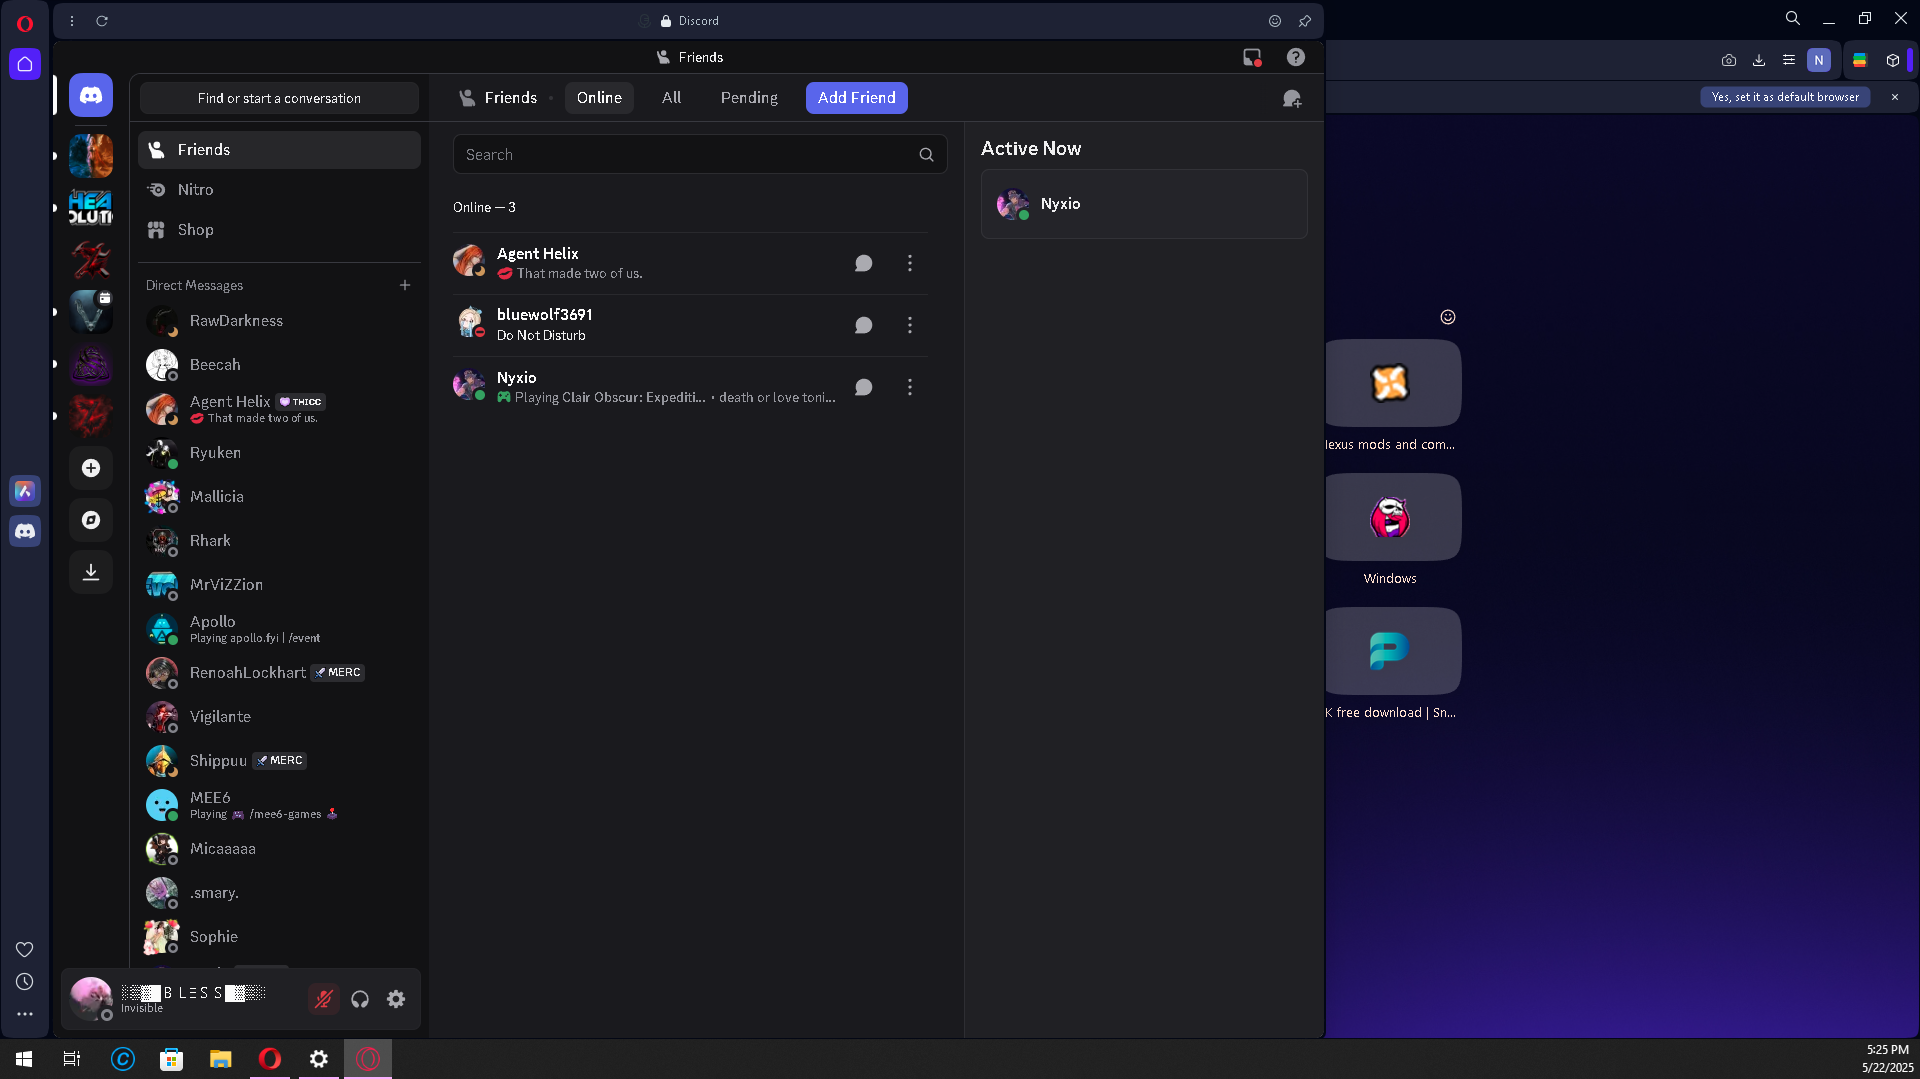Unmute the microphone

[323, 999]
